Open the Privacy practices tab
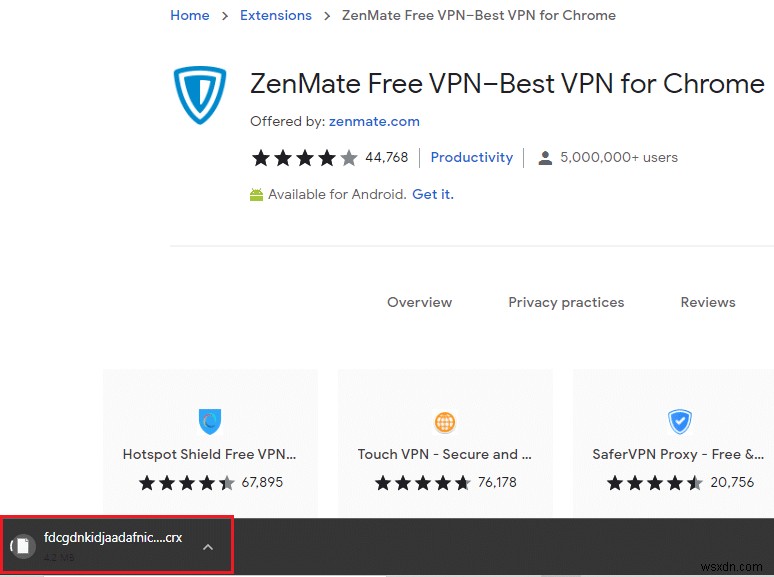The image size is (774, 577). [566, 302]
